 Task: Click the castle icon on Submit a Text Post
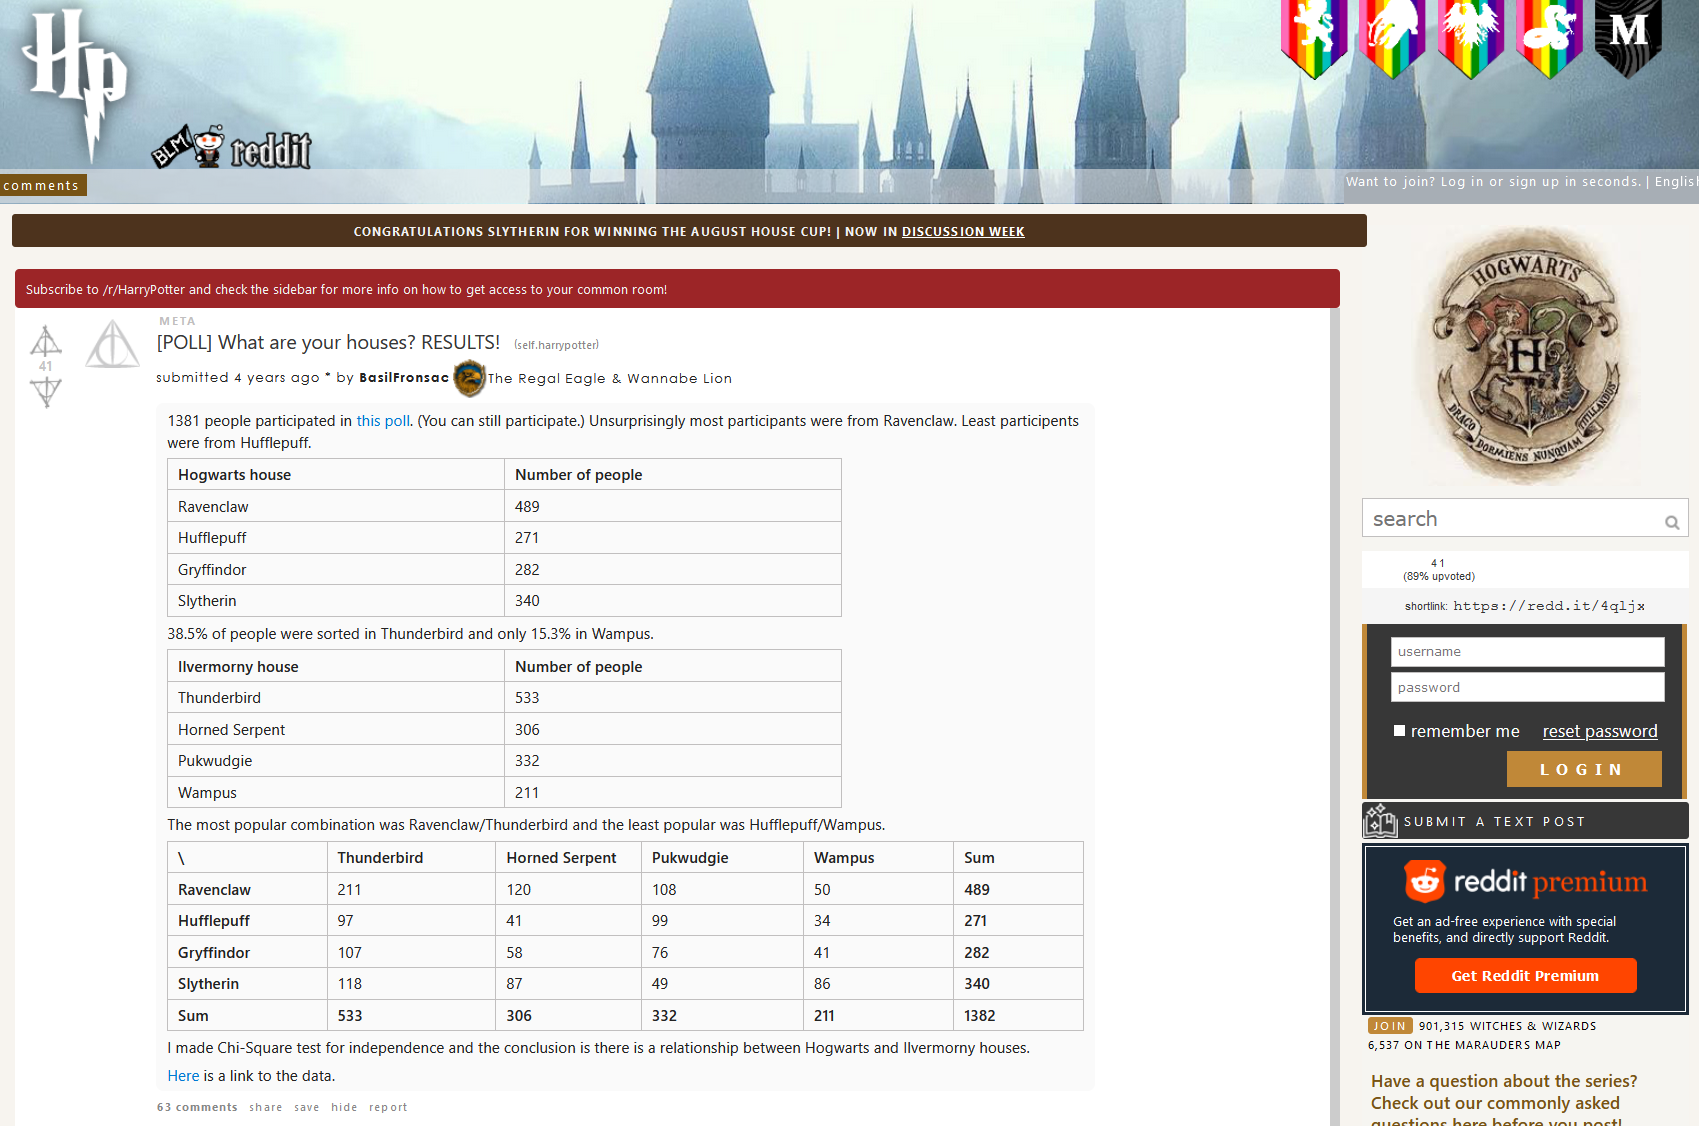click(x=1380, y=820)
